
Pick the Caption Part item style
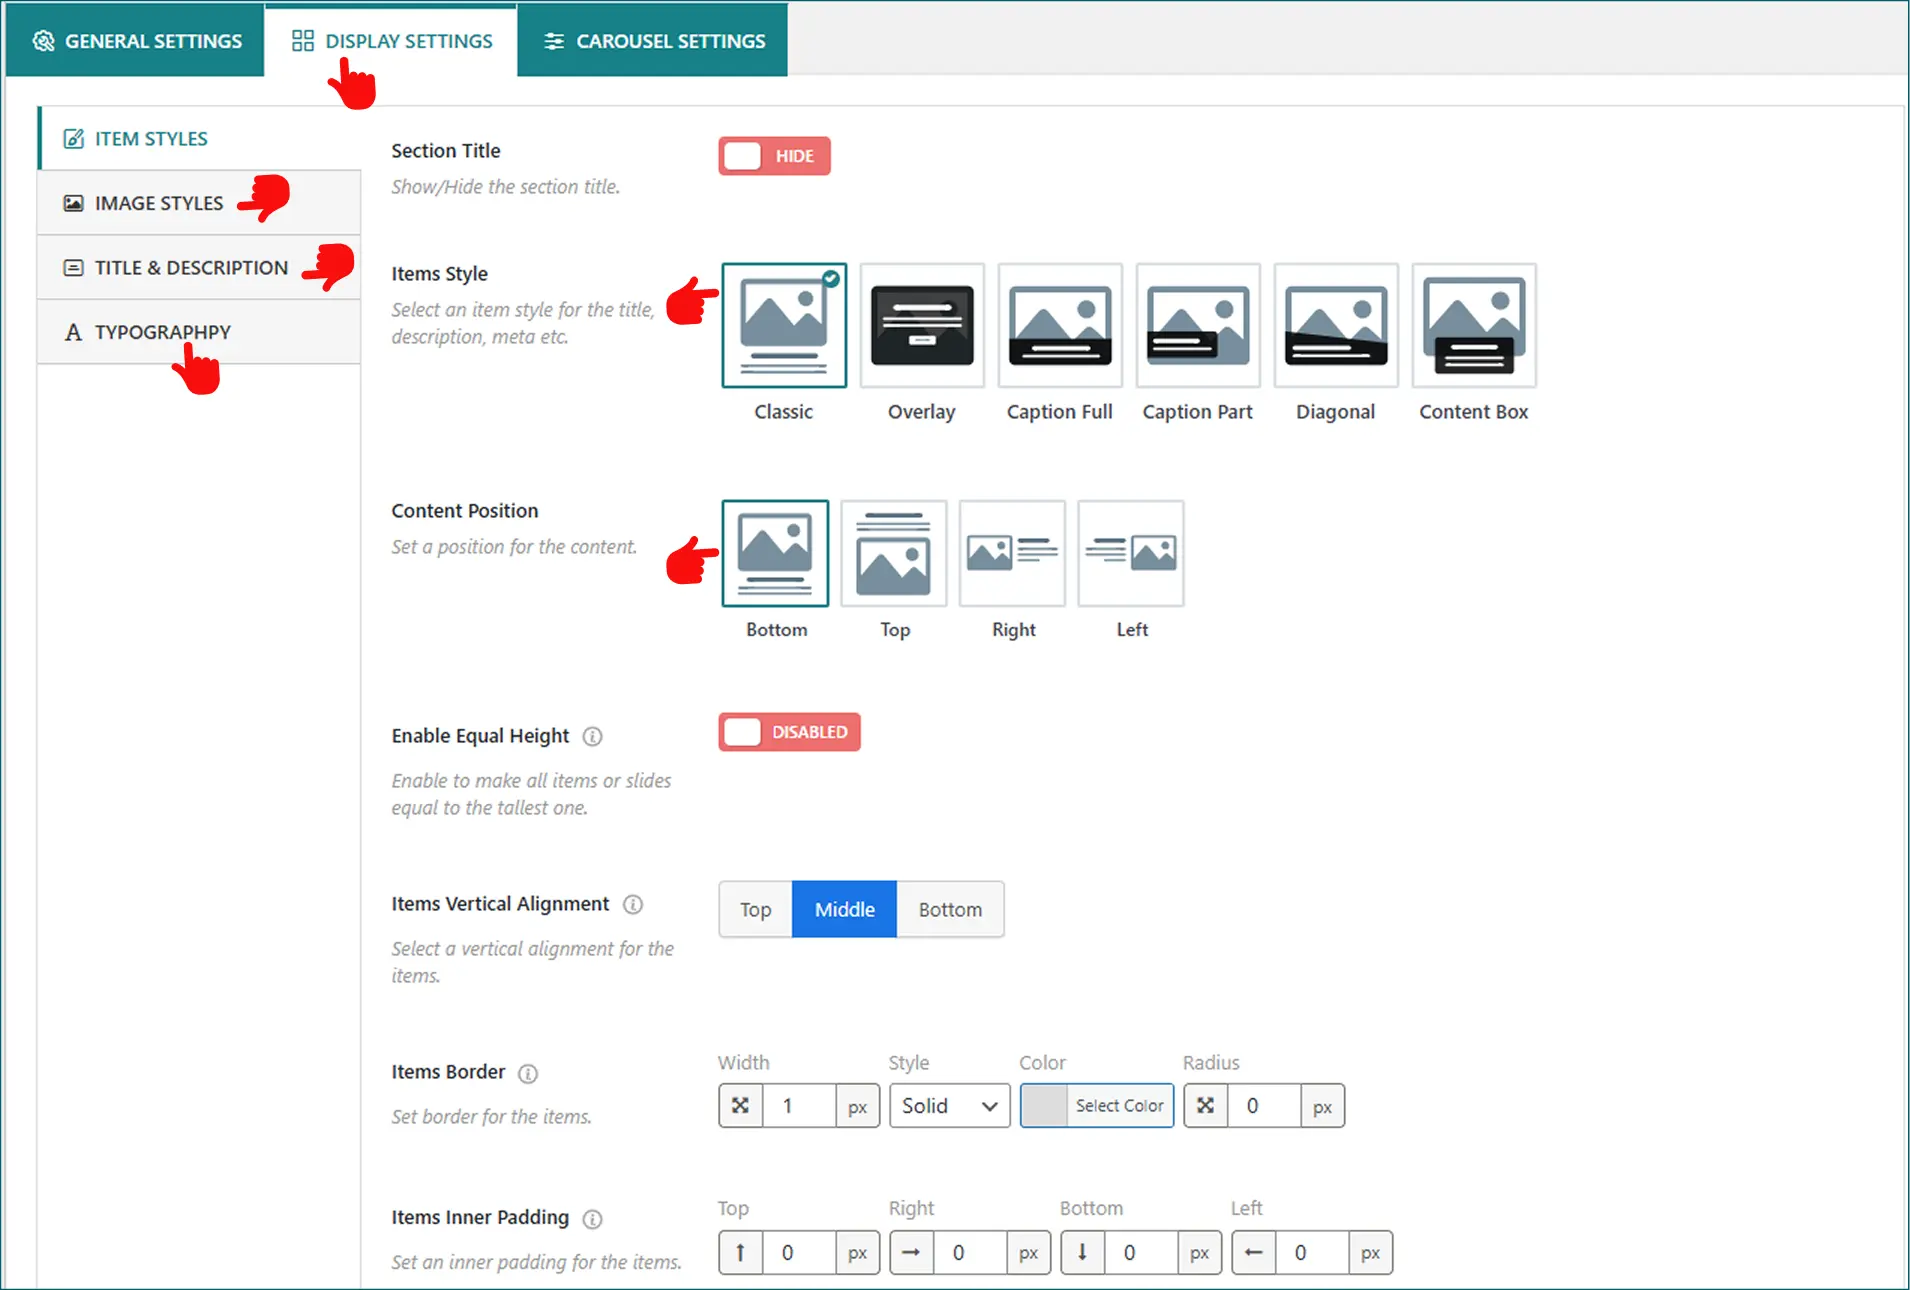(1197, 326)
